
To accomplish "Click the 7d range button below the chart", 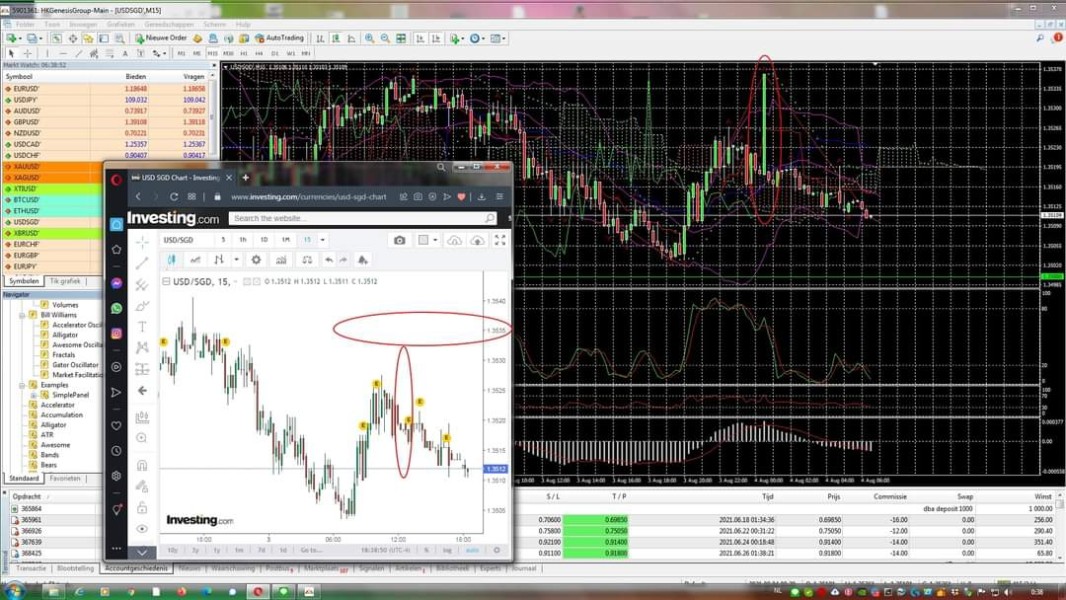I will pos(261,550).
